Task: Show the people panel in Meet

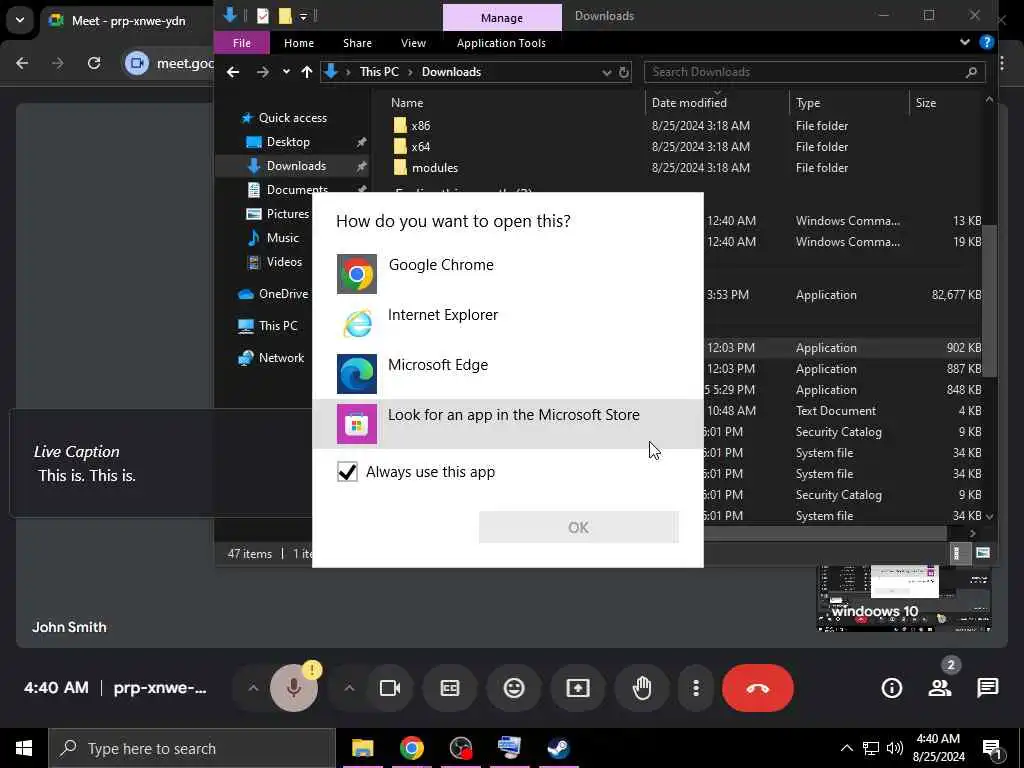Action: tap(940, 688)
